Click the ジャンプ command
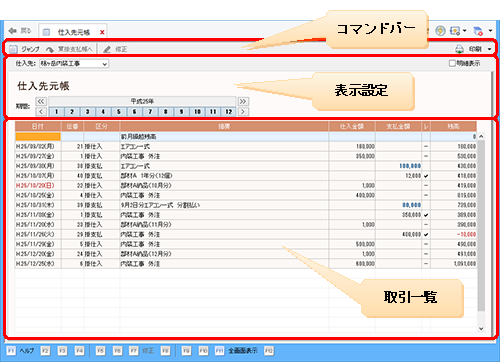The image size is (500, 362). [x=24, y=49]
